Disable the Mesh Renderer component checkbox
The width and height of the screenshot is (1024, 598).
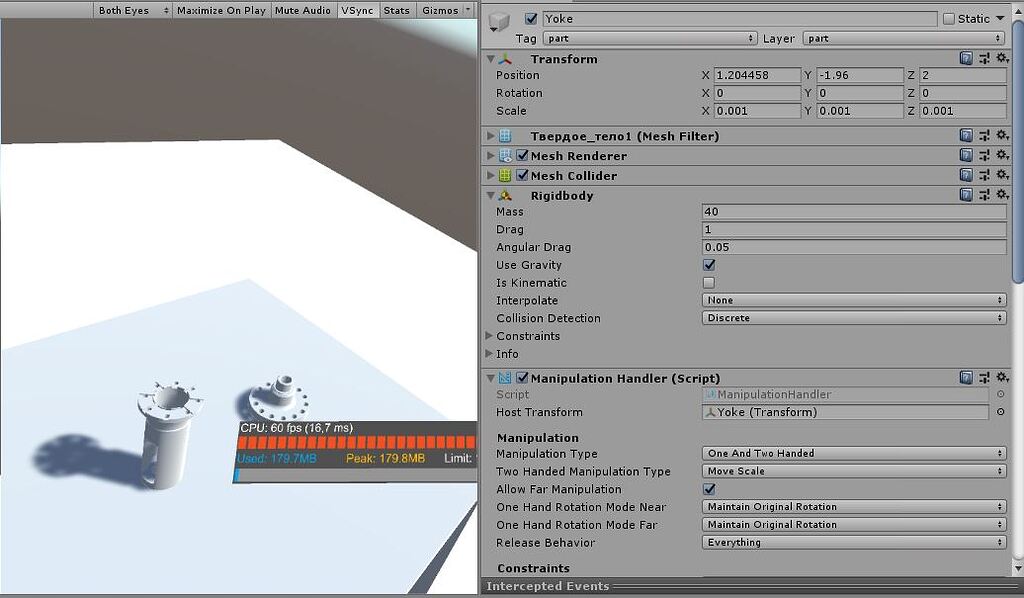pyautogui.click(x=523, y=155)
